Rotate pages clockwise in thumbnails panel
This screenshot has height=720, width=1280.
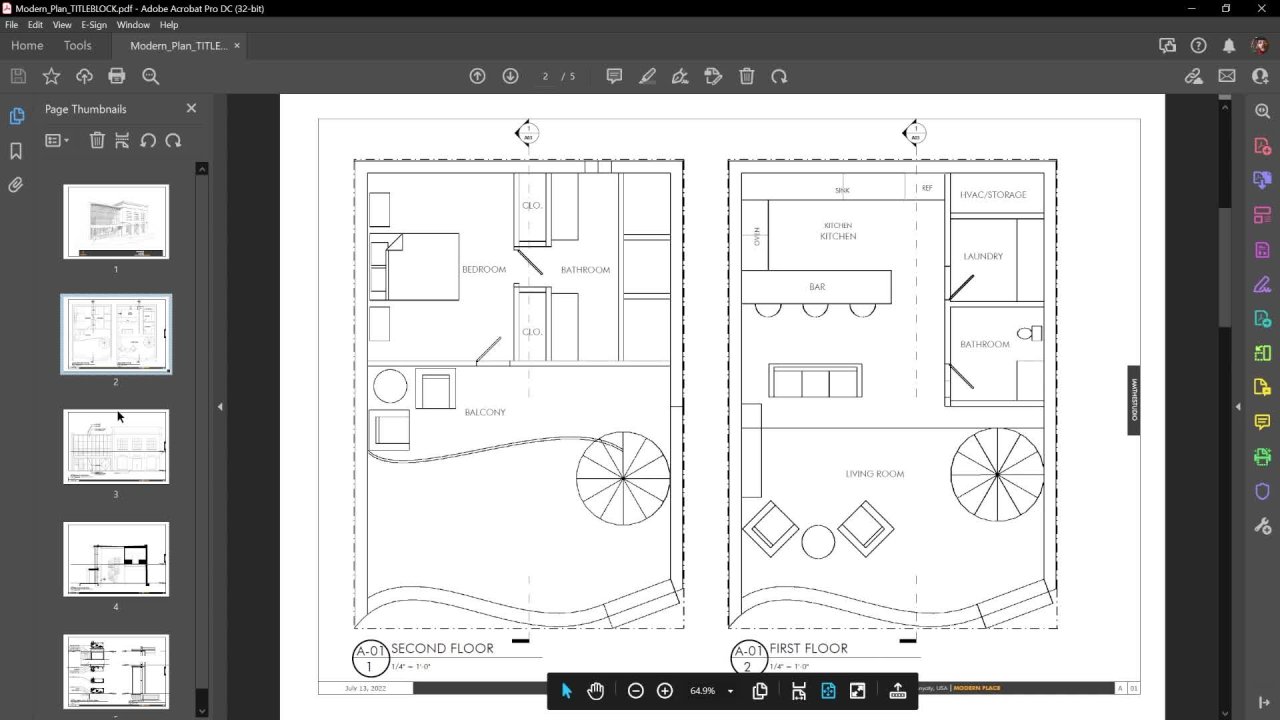173,141
